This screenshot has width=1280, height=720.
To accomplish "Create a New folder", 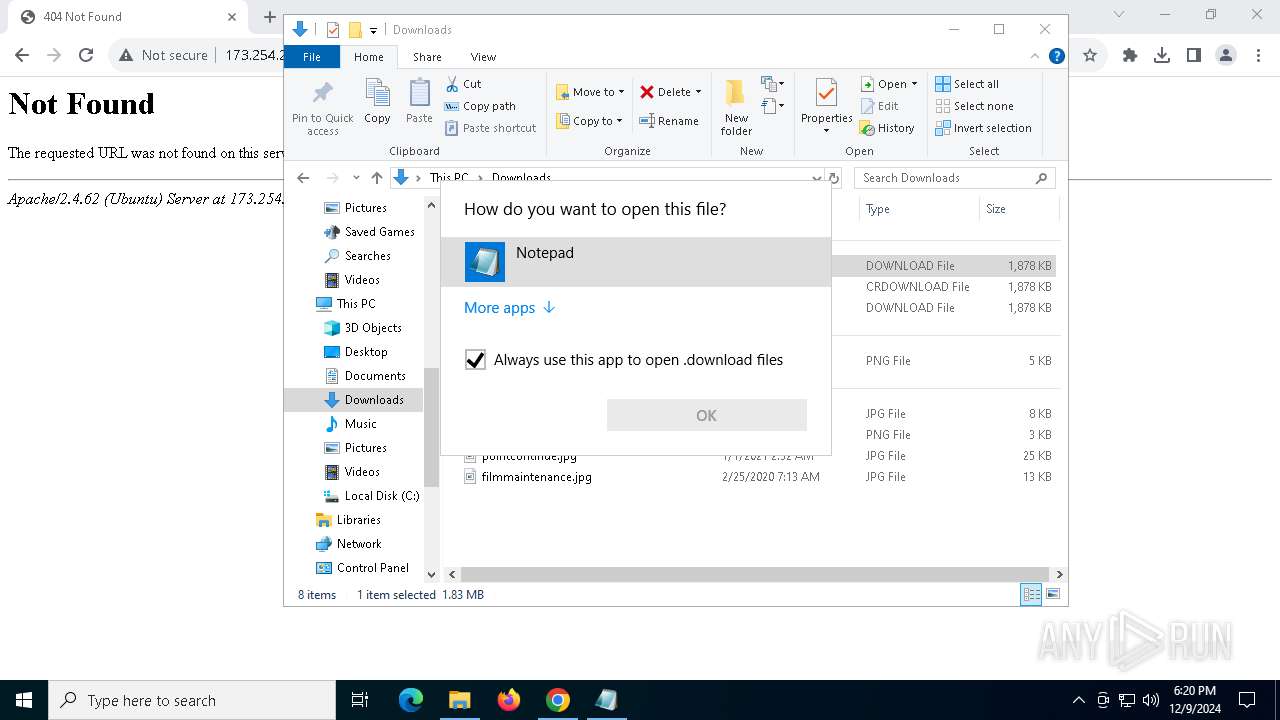I will point(736,108).
